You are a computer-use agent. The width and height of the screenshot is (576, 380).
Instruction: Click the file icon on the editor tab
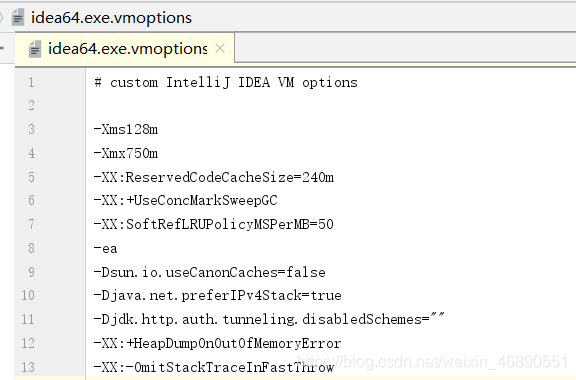coord(35,49)
